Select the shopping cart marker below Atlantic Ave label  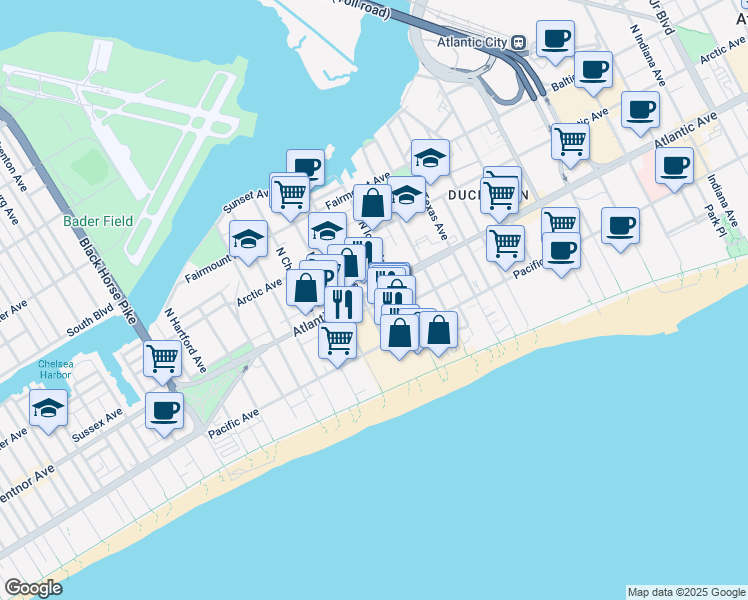[x=337, y=341]
